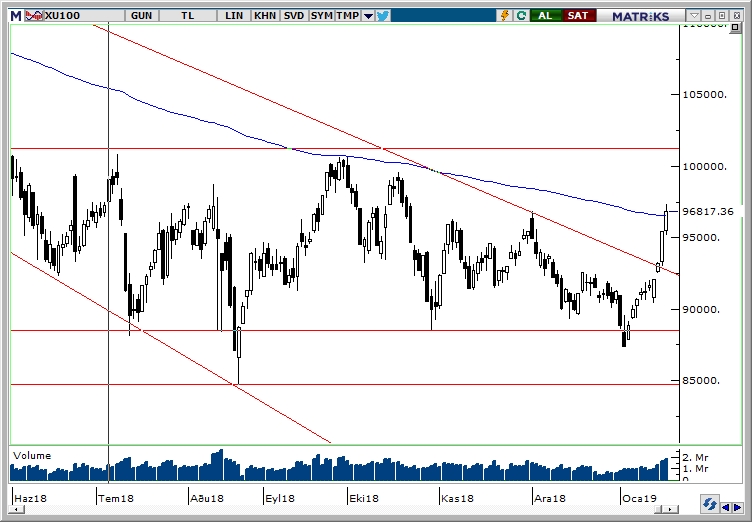The height and width of the screenshot is (522, 752).
Task: Click the blue left navigation arrow
Action: point(726,507)
